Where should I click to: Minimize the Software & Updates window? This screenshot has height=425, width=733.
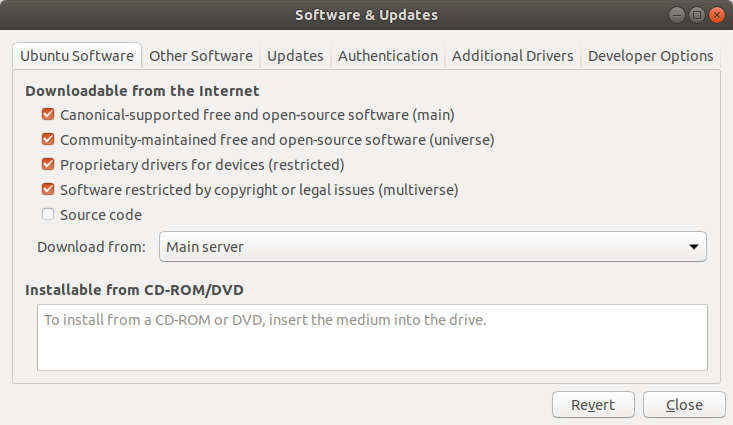[676, 15]
